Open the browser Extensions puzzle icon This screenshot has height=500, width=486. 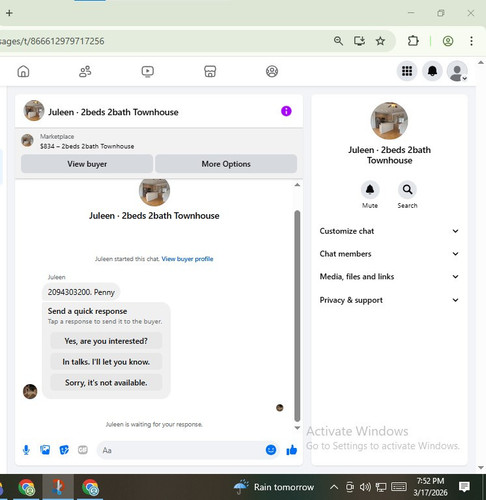click(413, 41)
